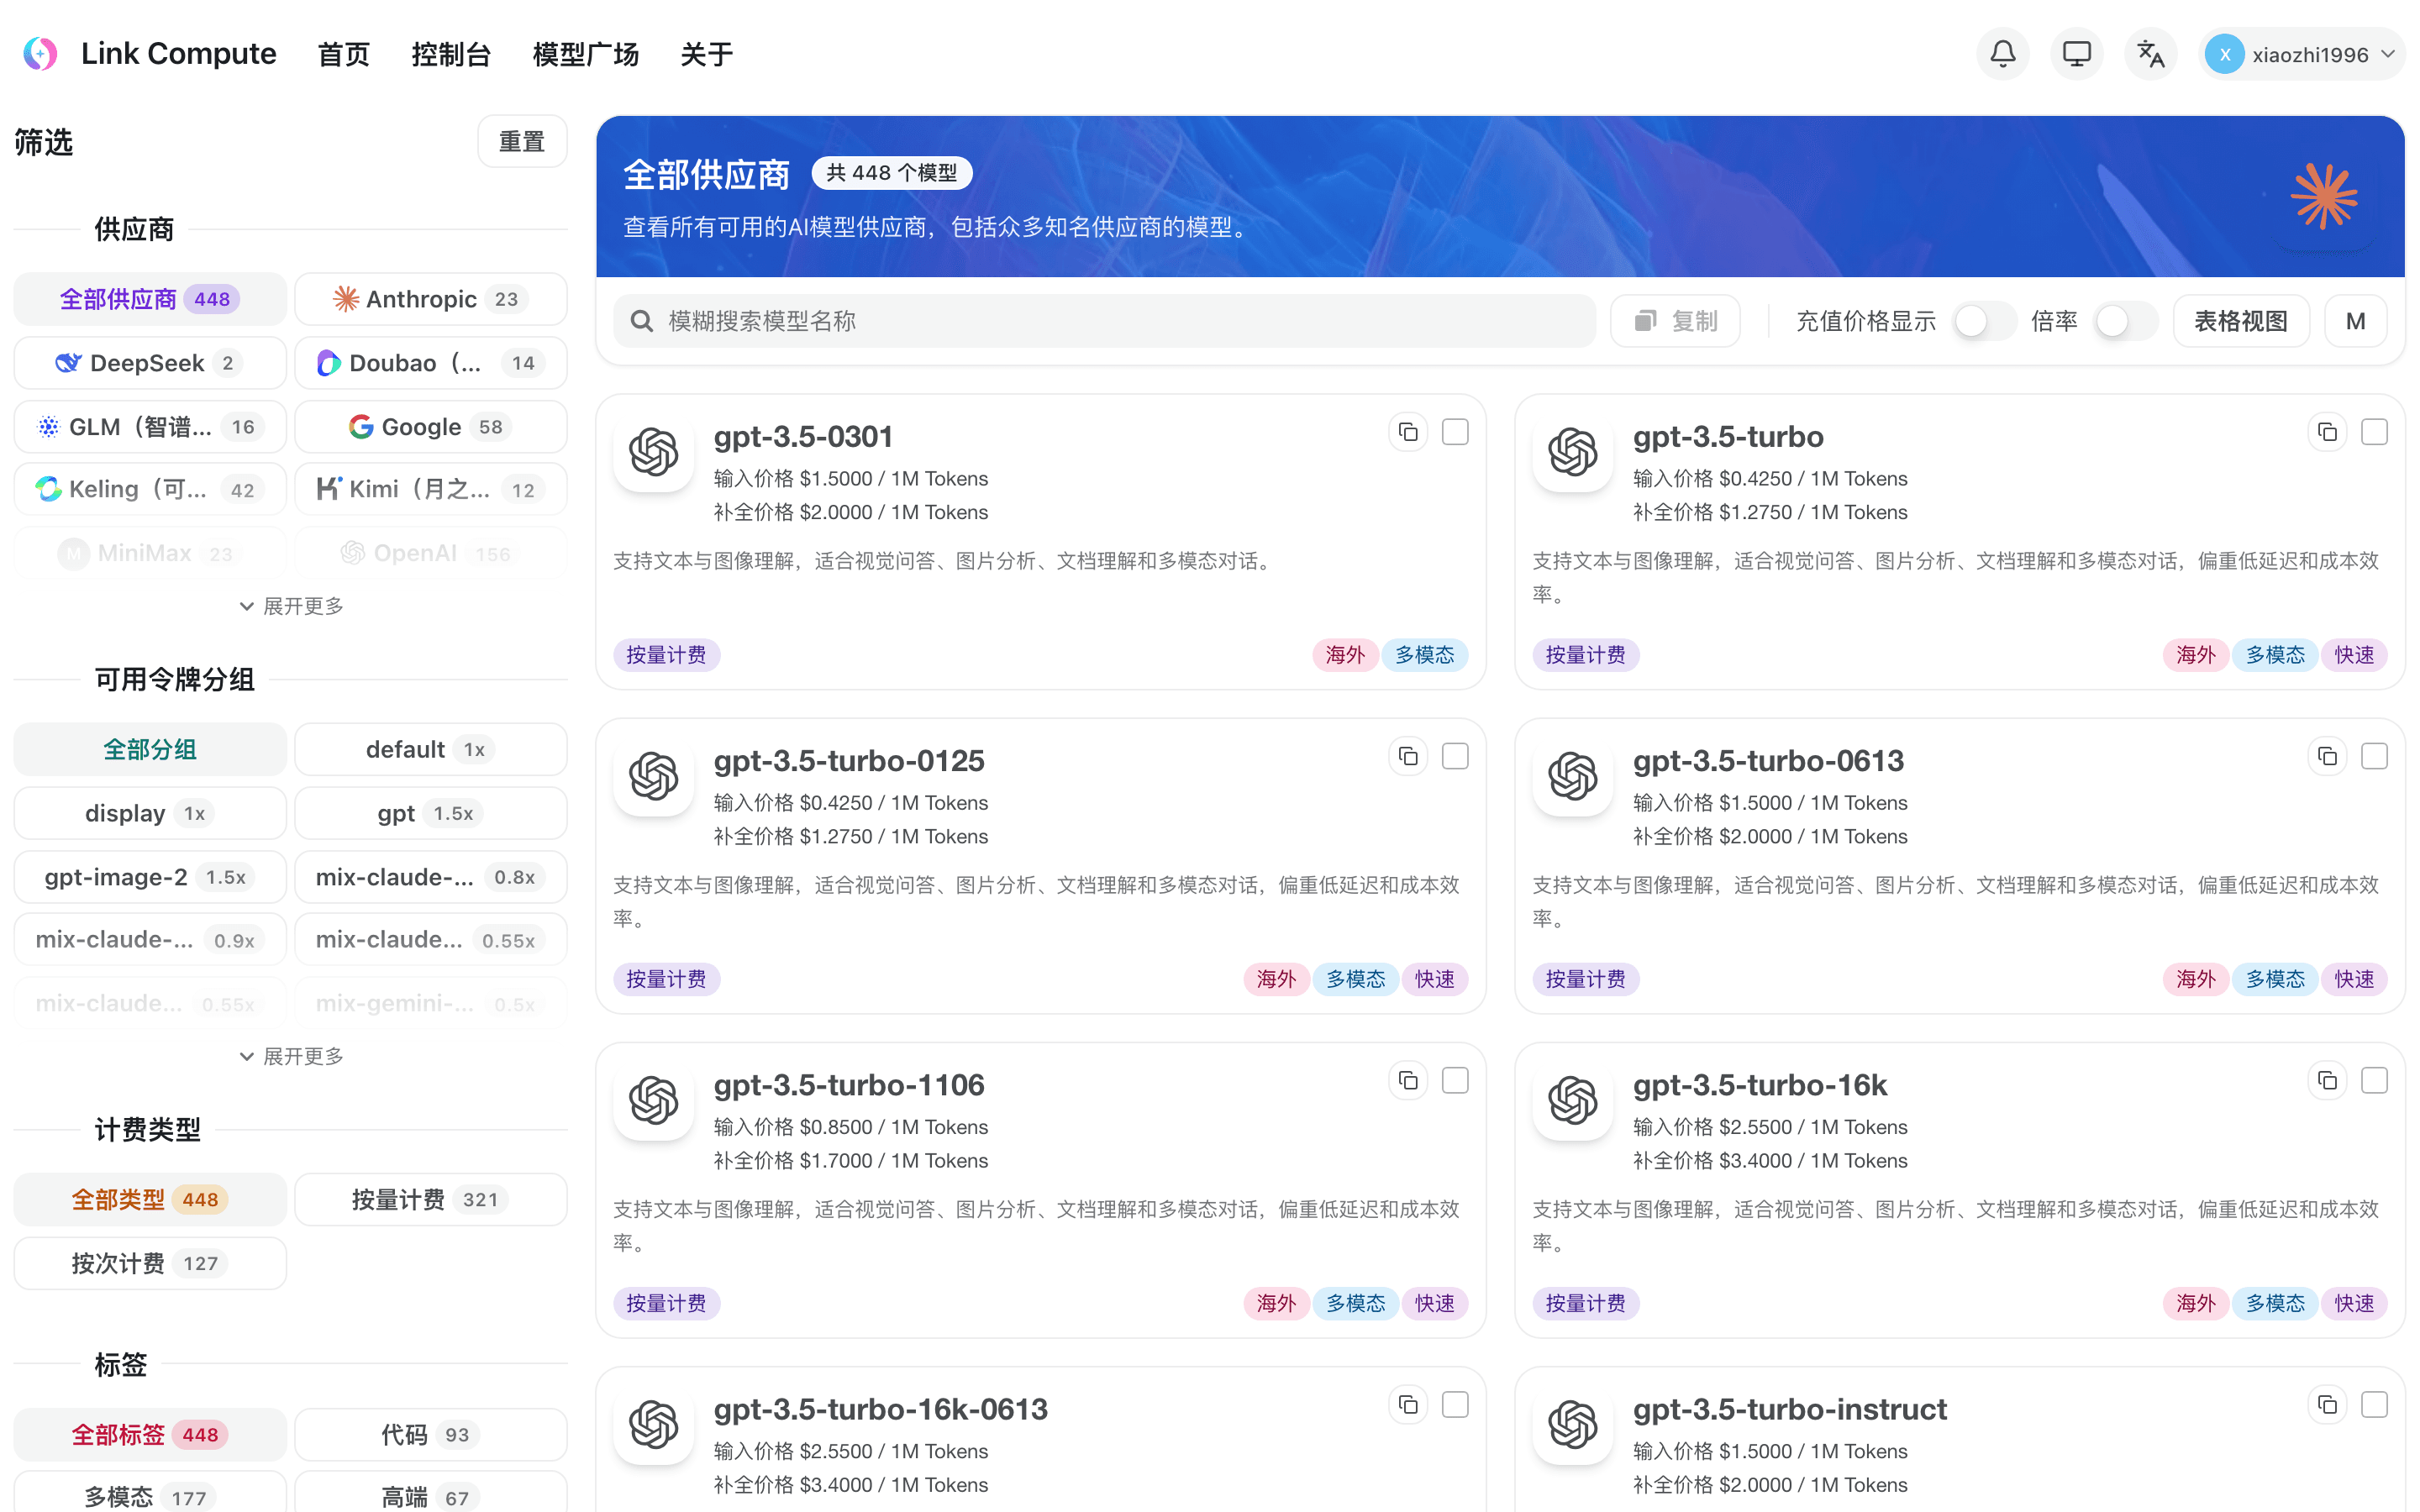Toggle the 充值价格显示 switch

click(1985, 321)
